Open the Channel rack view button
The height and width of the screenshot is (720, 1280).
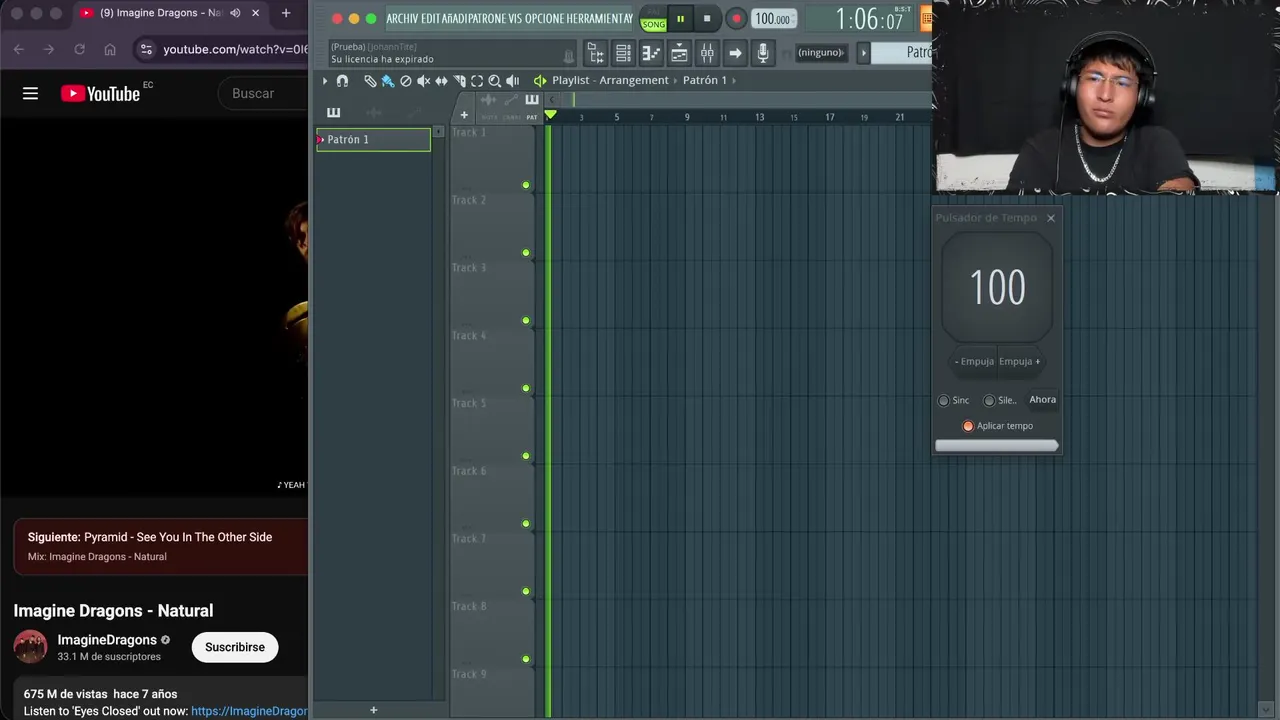click(x=623, y=52)
